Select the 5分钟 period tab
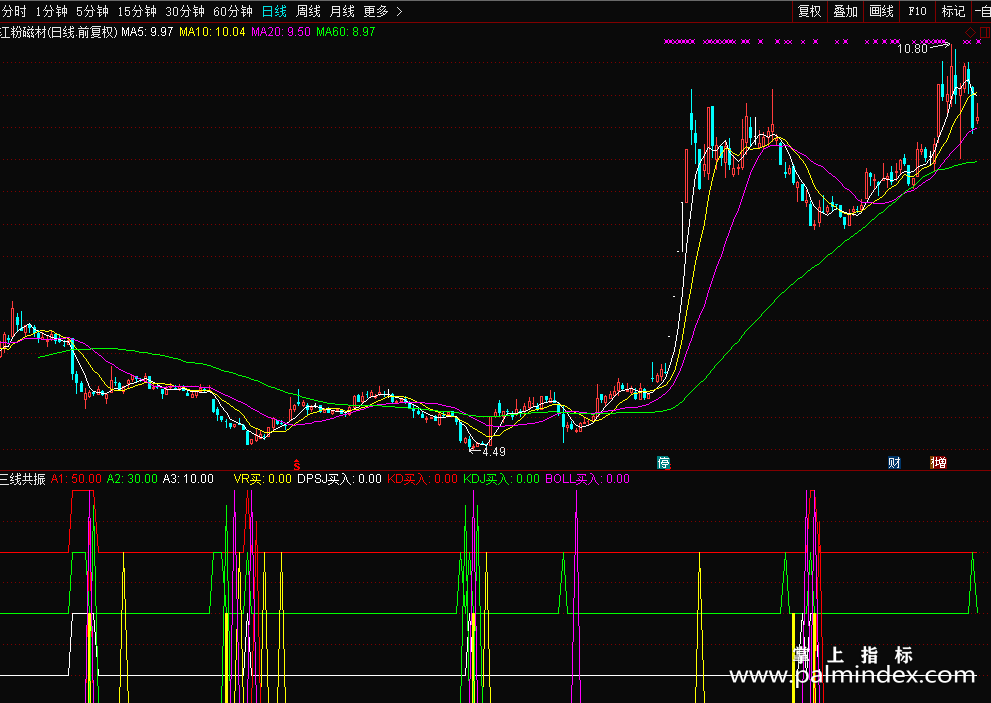Image resolution: width=991 pixels, height=703 pixels. (x=92, y=11)
